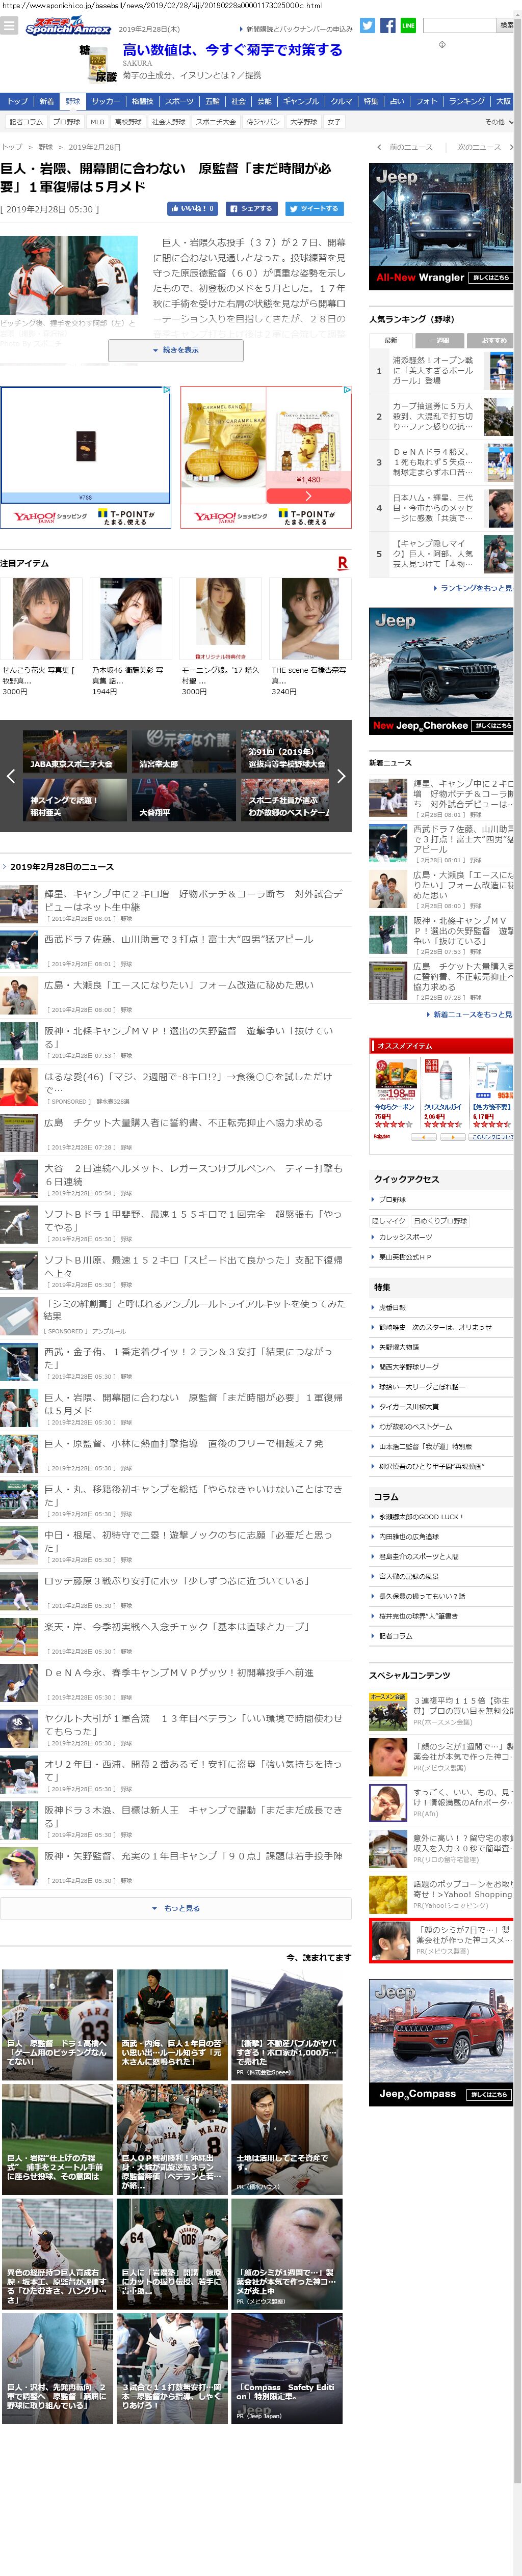Open 隠しマイク in quick access
Viewport: 522px width, 2576px height.
click(x=389, y=1221)
